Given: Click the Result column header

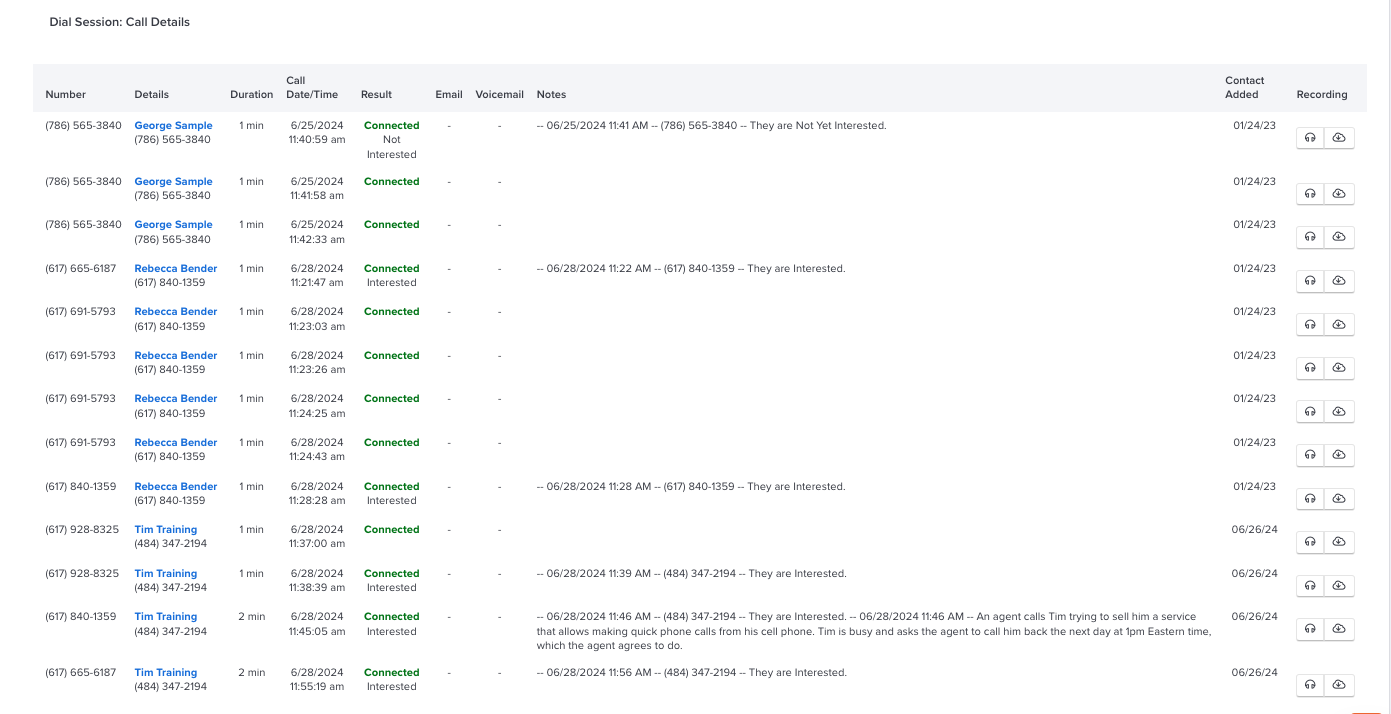Looking at the screenshot, I should click(376, 95).
